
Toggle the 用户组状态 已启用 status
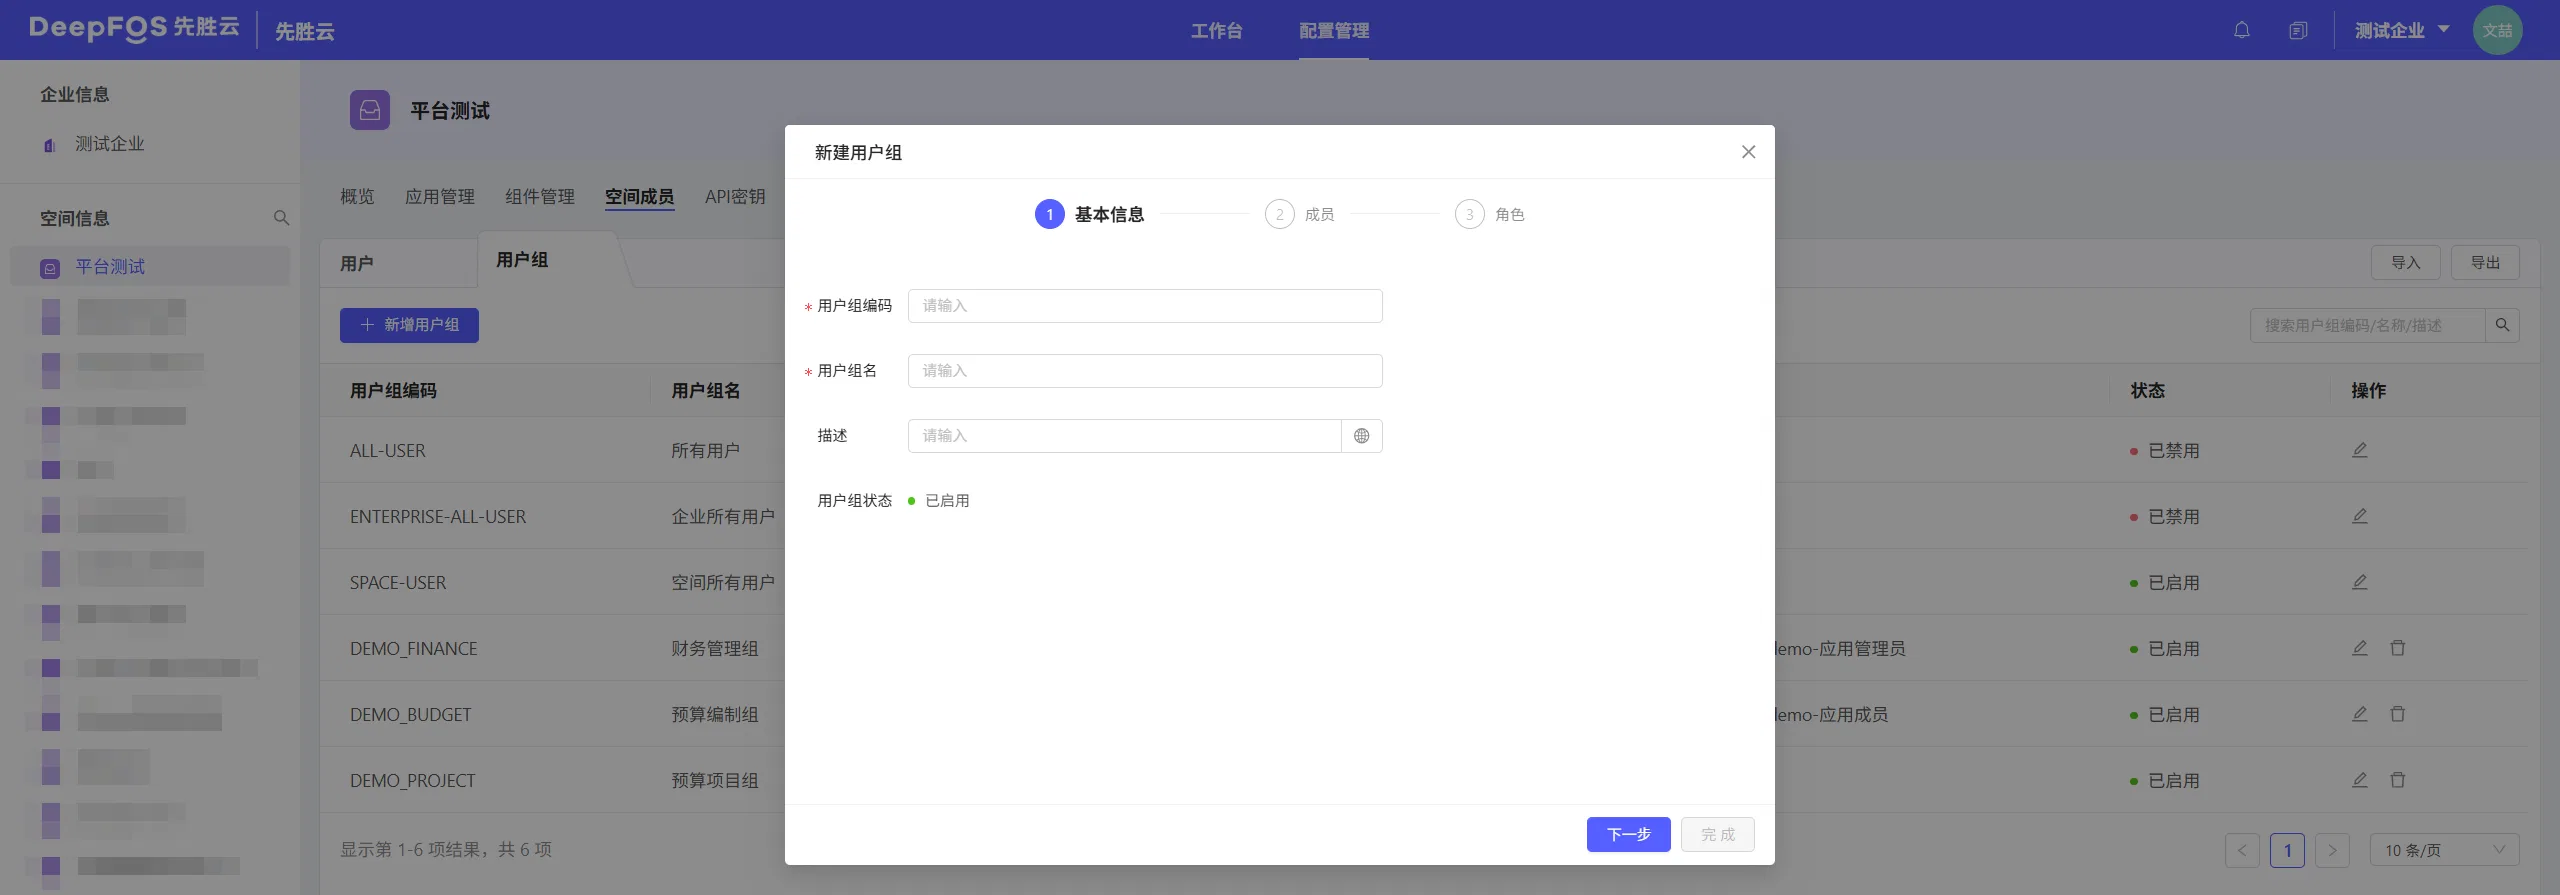pos(939,501)
